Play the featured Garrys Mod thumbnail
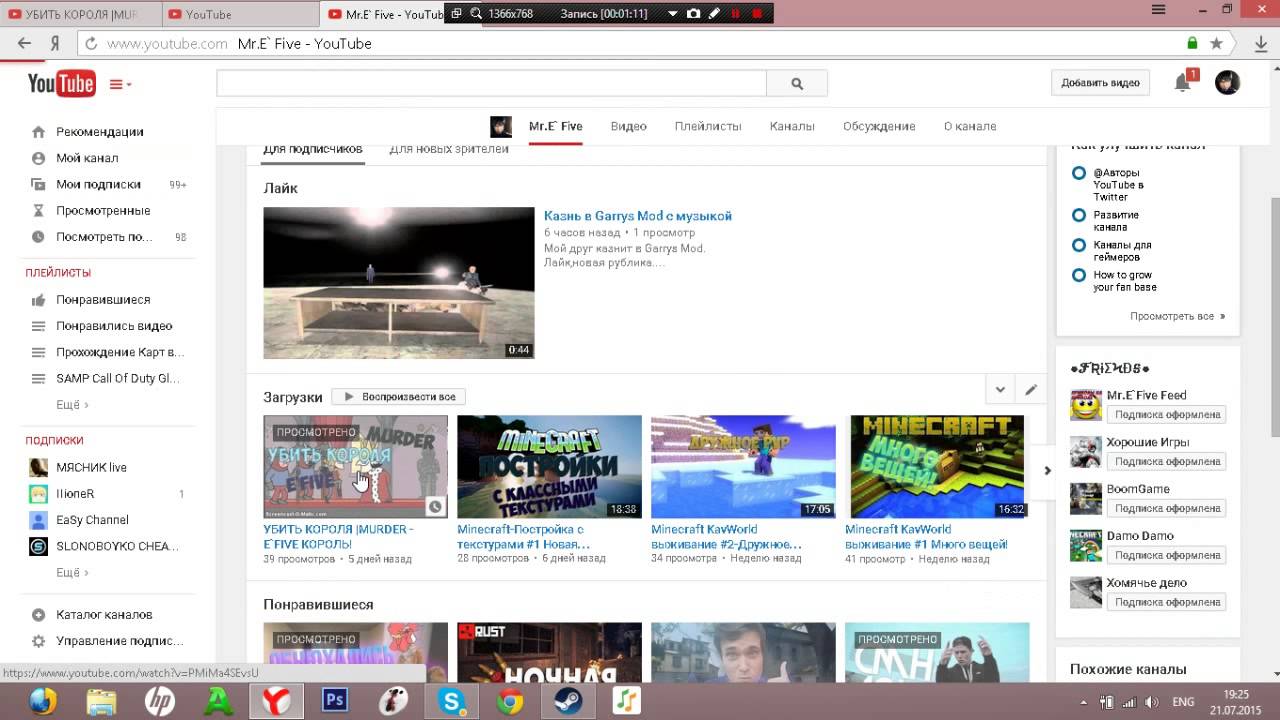This screenshot has width=1280, height=720. pyautogui.click(x=399, y=283)
